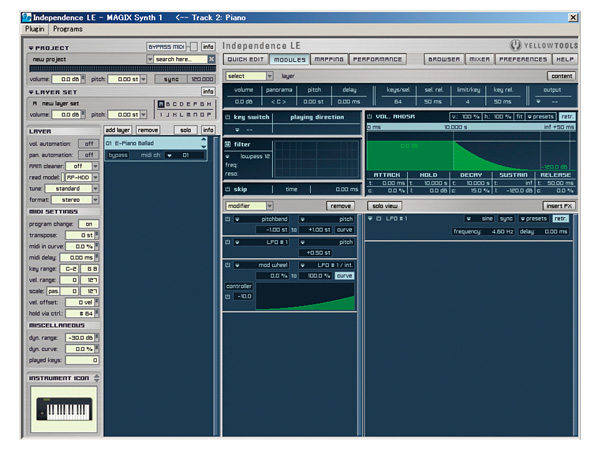Select layer set slot A
The height and width of the screenshot is (450, 600).
[161, 104]
